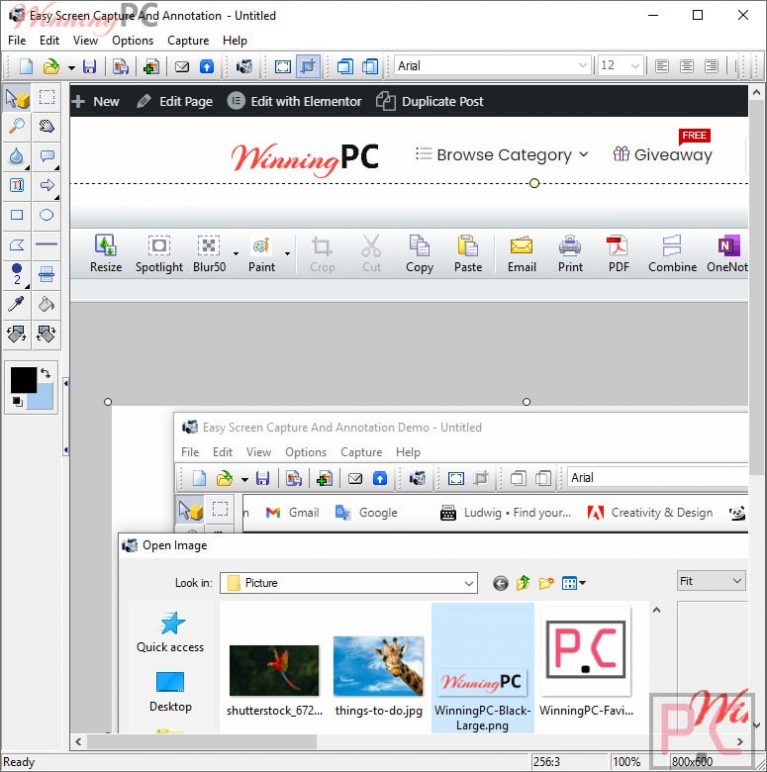Expand the Blur50 dropdown arrow
This screenshot has width=767, height=772.
[236, 254]
